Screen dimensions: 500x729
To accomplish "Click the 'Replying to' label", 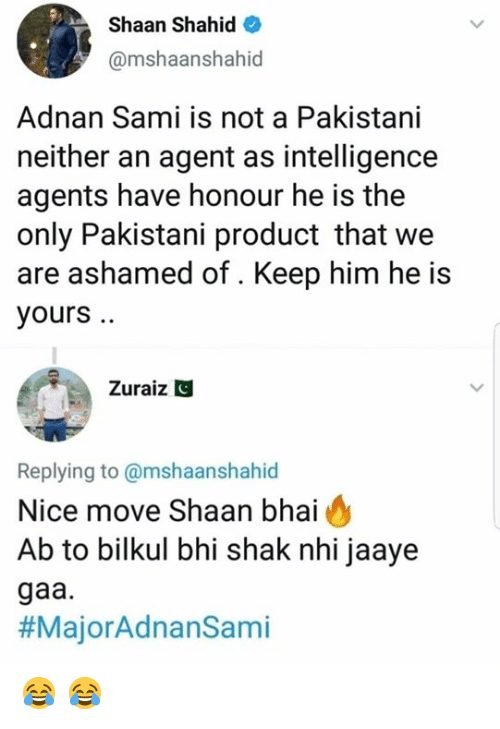I will point(68,471).
